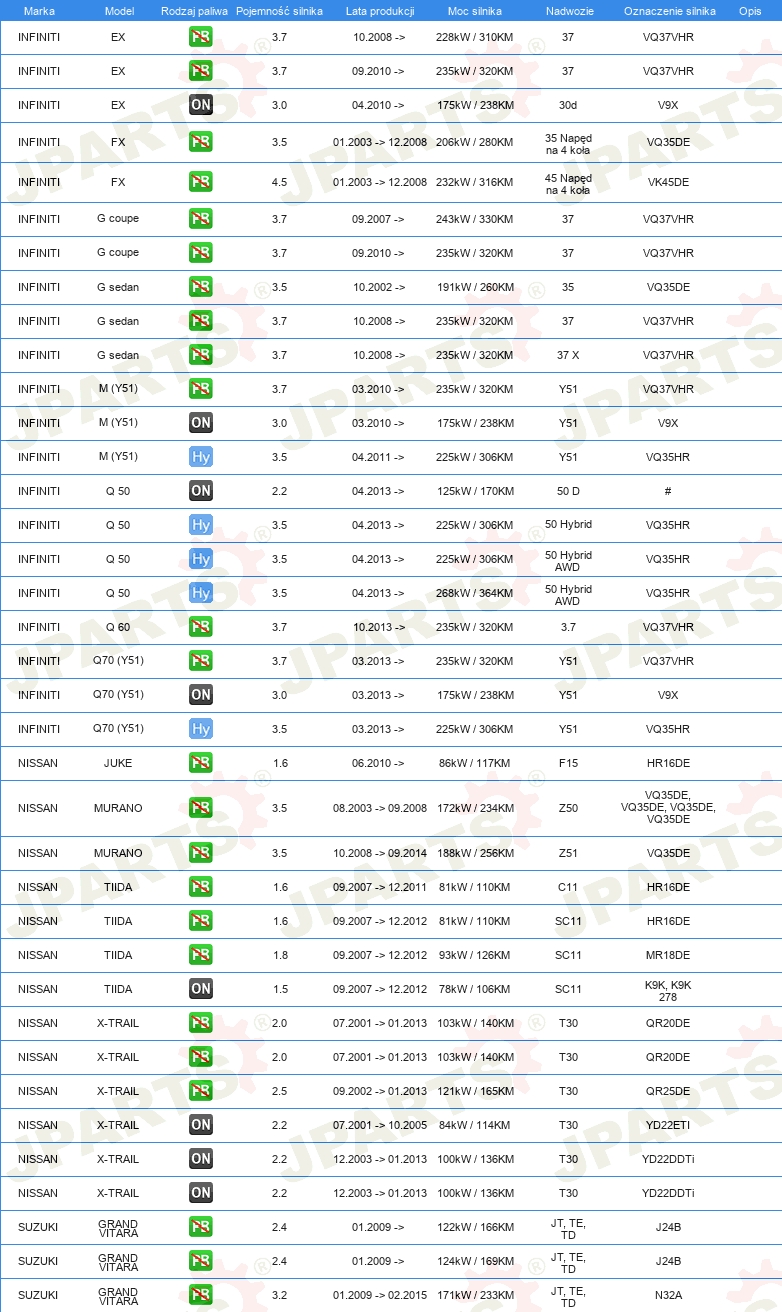Select the JUKE model cell
782x1312 pixels.
click(x=118, y=763)
